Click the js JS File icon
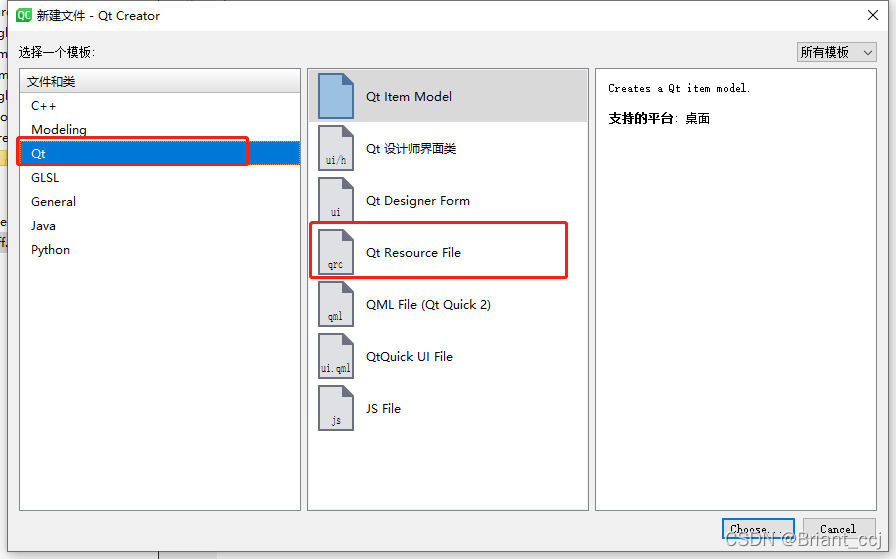 point(336,408)
